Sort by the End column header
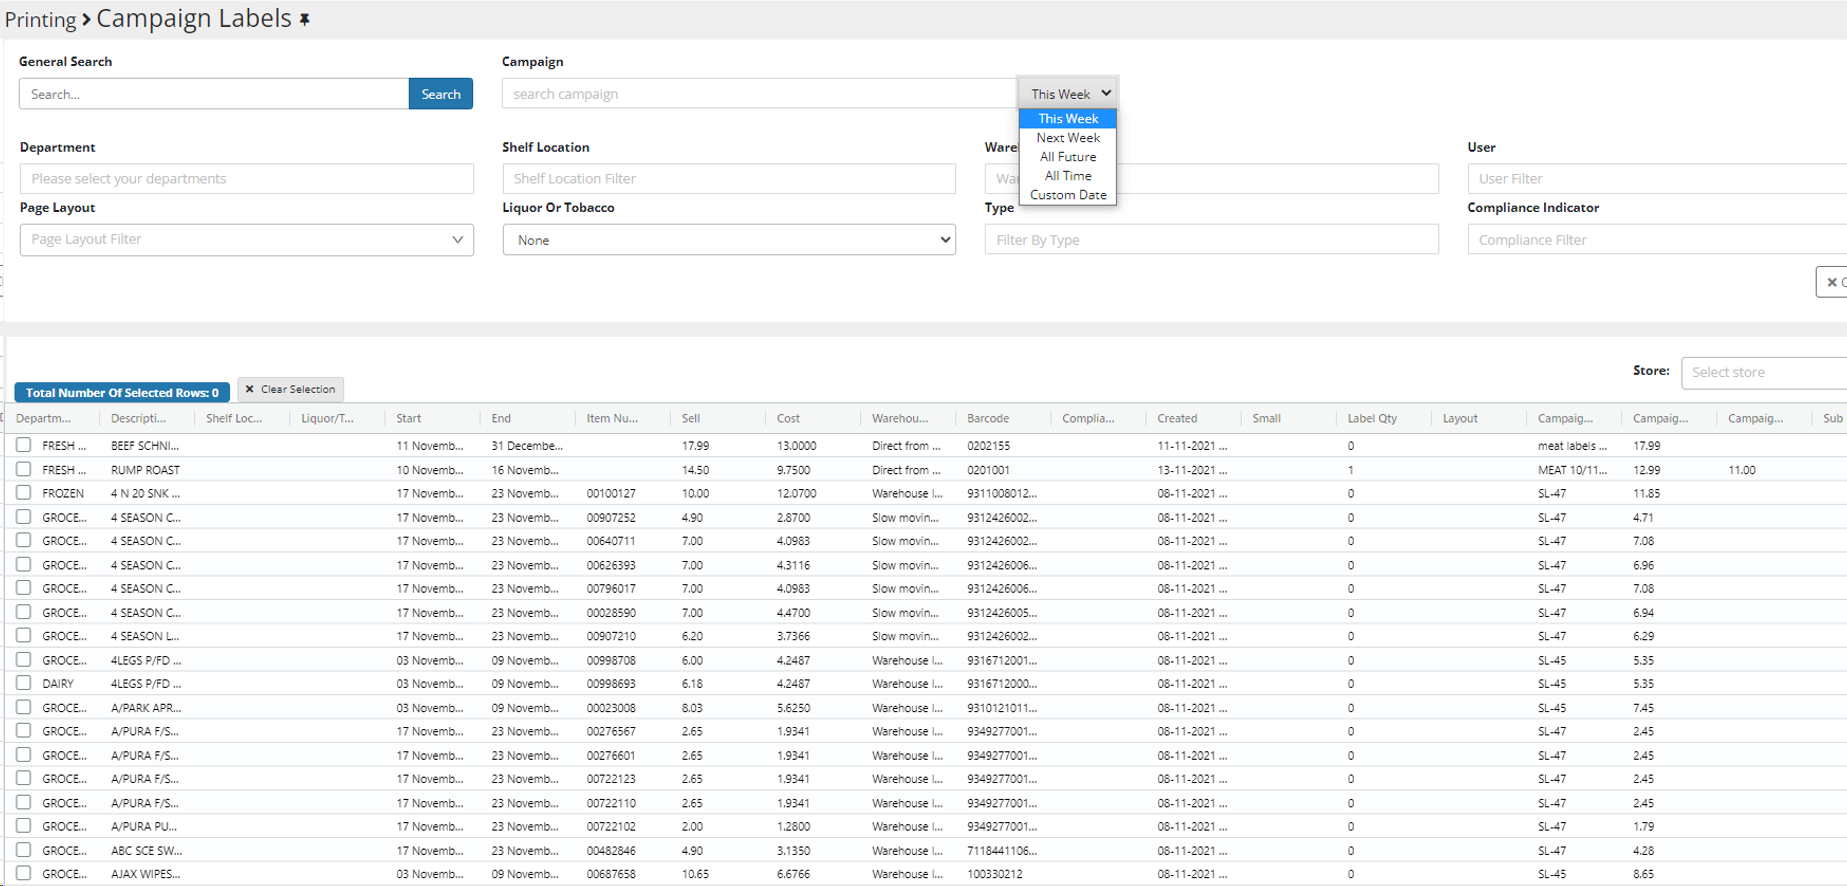This screenshot has width=1847, height=886. click(x=501, y=418)
